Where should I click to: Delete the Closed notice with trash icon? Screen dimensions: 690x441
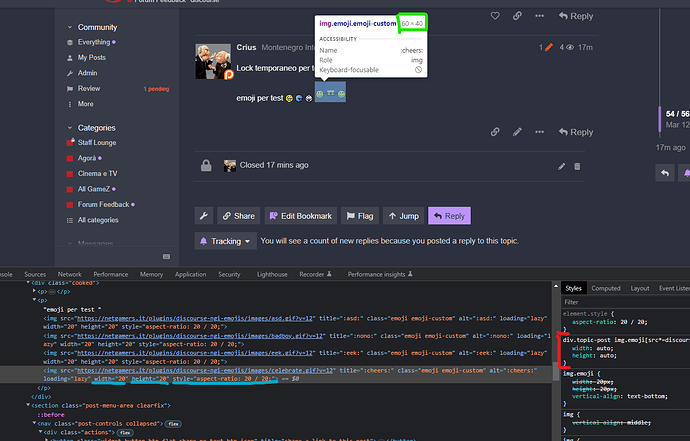pyautogui.click(x=577, y=166)
